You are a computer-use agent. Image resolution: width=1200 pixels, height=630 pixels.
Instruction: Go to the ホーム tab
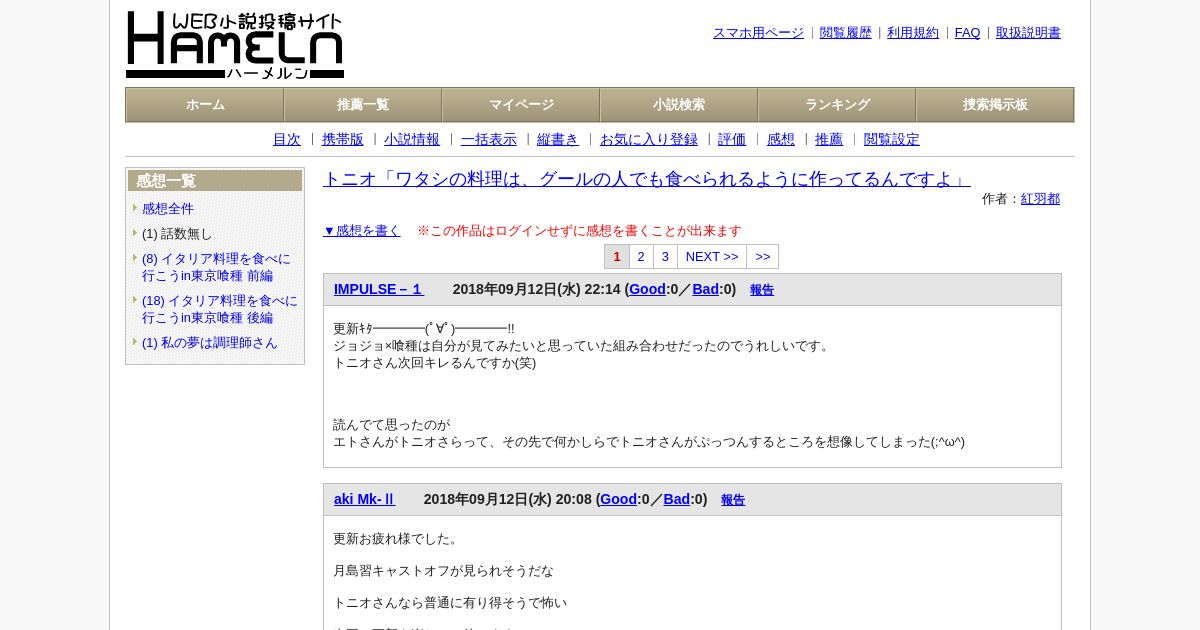click(x=205, y=105)
